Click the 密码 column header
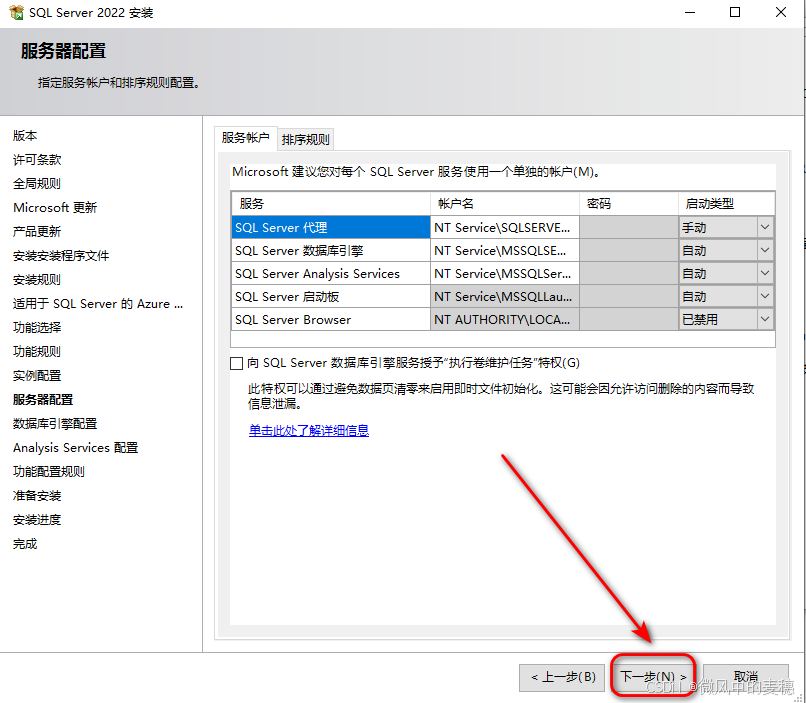This screenshot has height=703, width=806. [629, 204]
